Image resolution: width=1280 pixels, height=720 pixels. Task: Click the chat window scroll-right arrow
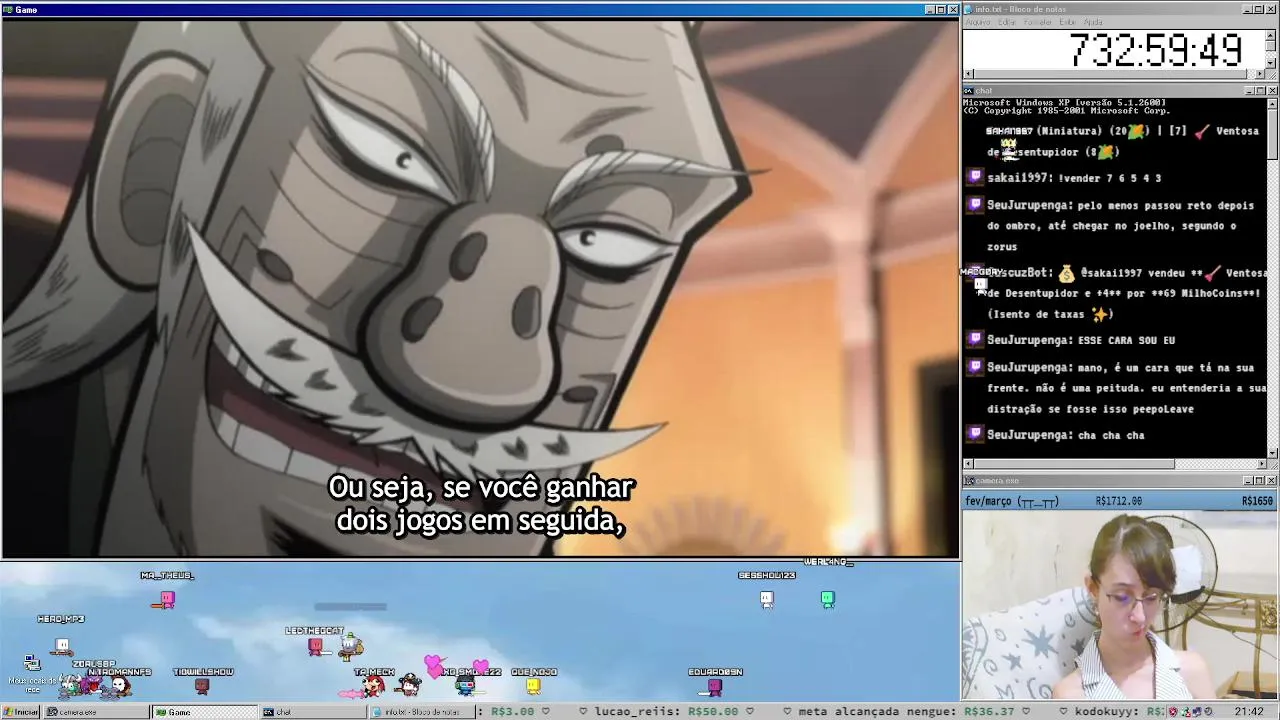pyautogui.click(x=1260, y=464)
